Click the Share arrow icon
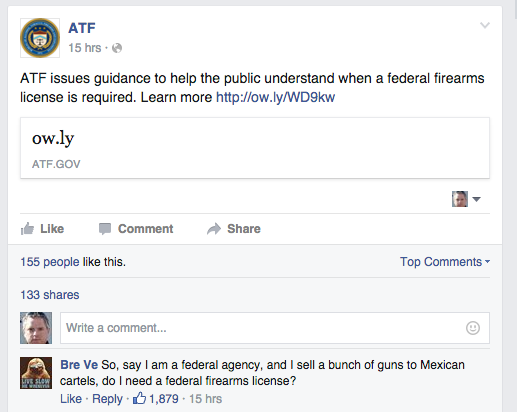Screen dimensions: 517x412 click(x=214, y=229)
